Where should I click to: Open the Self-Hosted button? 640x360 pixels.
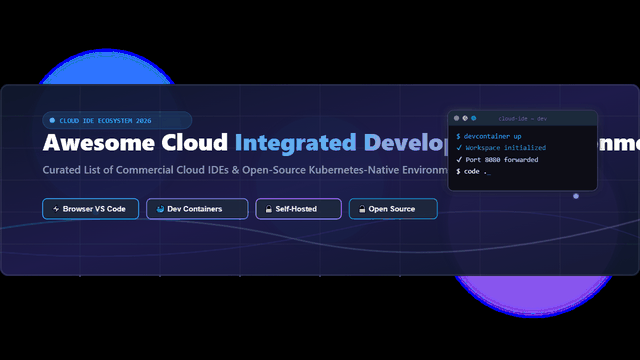coord(298,209)
